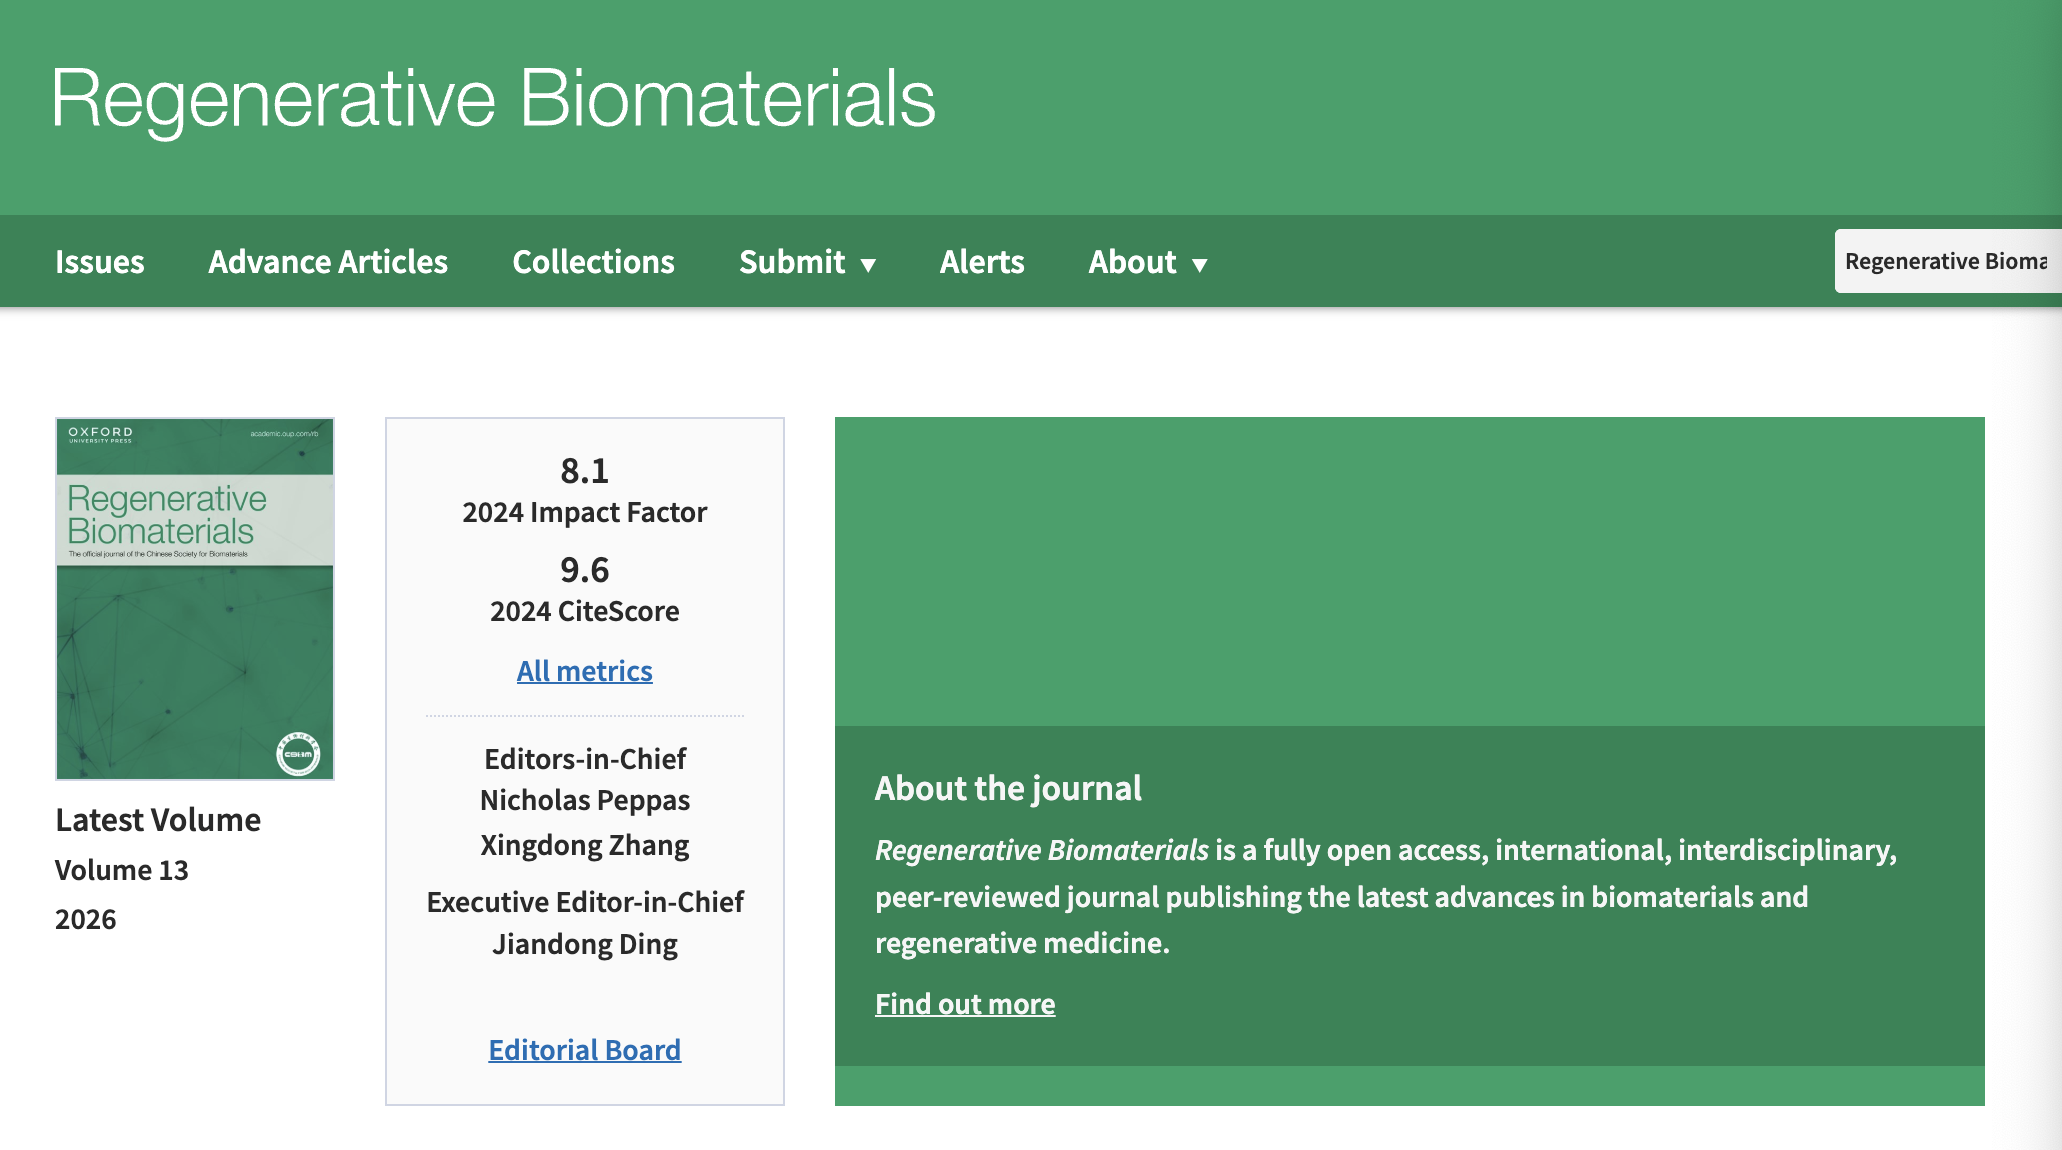This screenshot has height=1150, width=2062.
Task: Open the Editorial Board link
Action: point(584,1050)
